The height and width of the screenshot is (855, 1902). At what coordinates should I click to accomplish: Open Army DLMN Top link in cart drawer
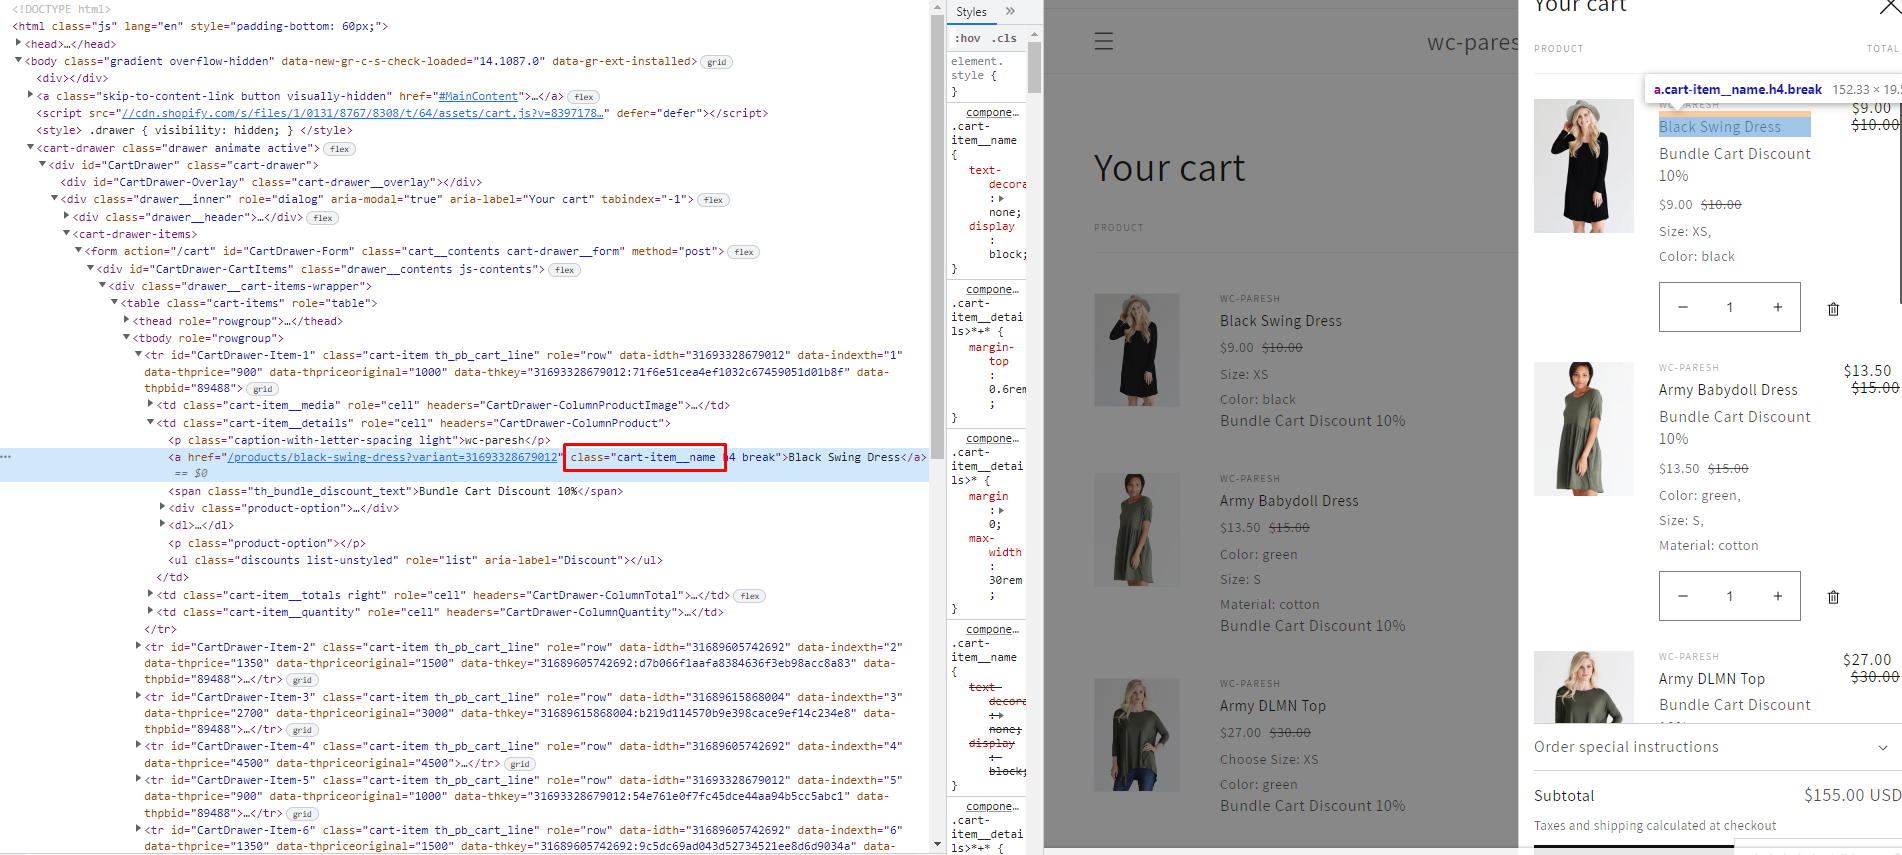[x=1712, y=679]
